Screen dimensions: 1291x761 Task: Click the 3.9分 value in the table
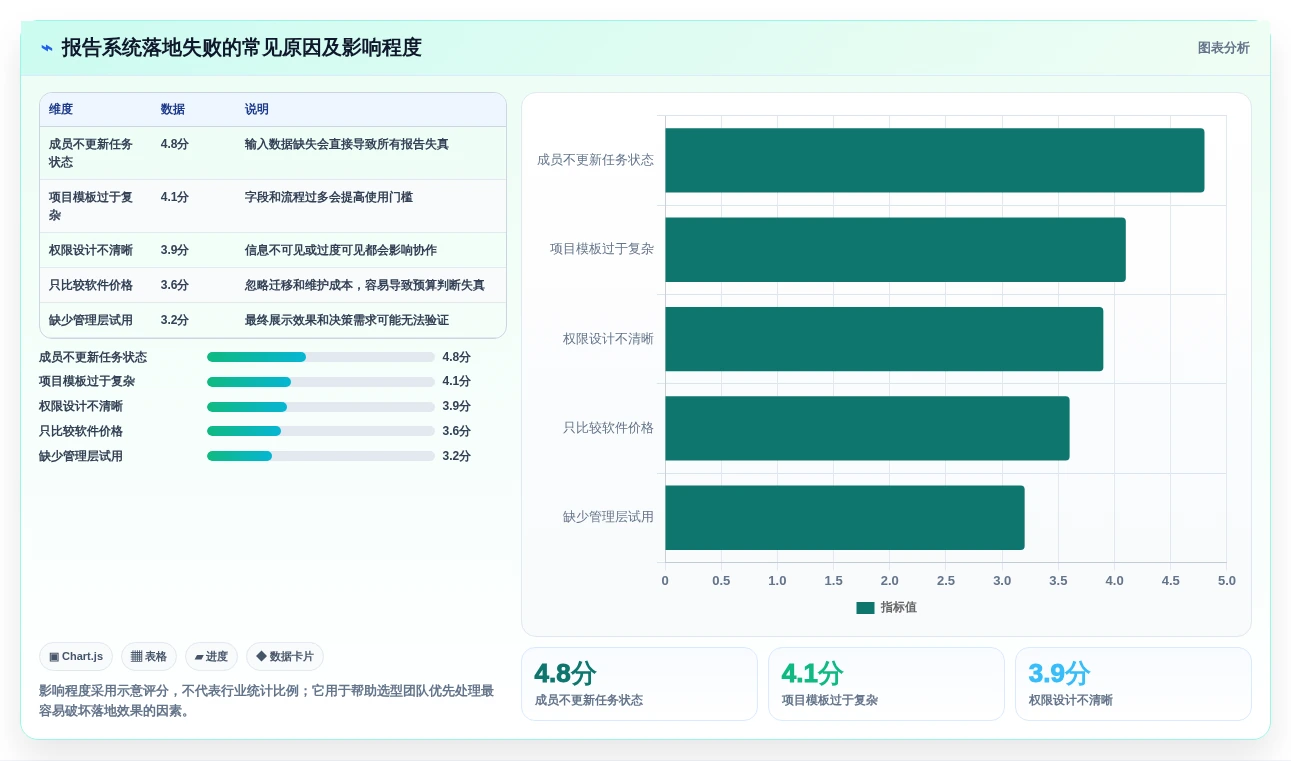pos(175,250)
